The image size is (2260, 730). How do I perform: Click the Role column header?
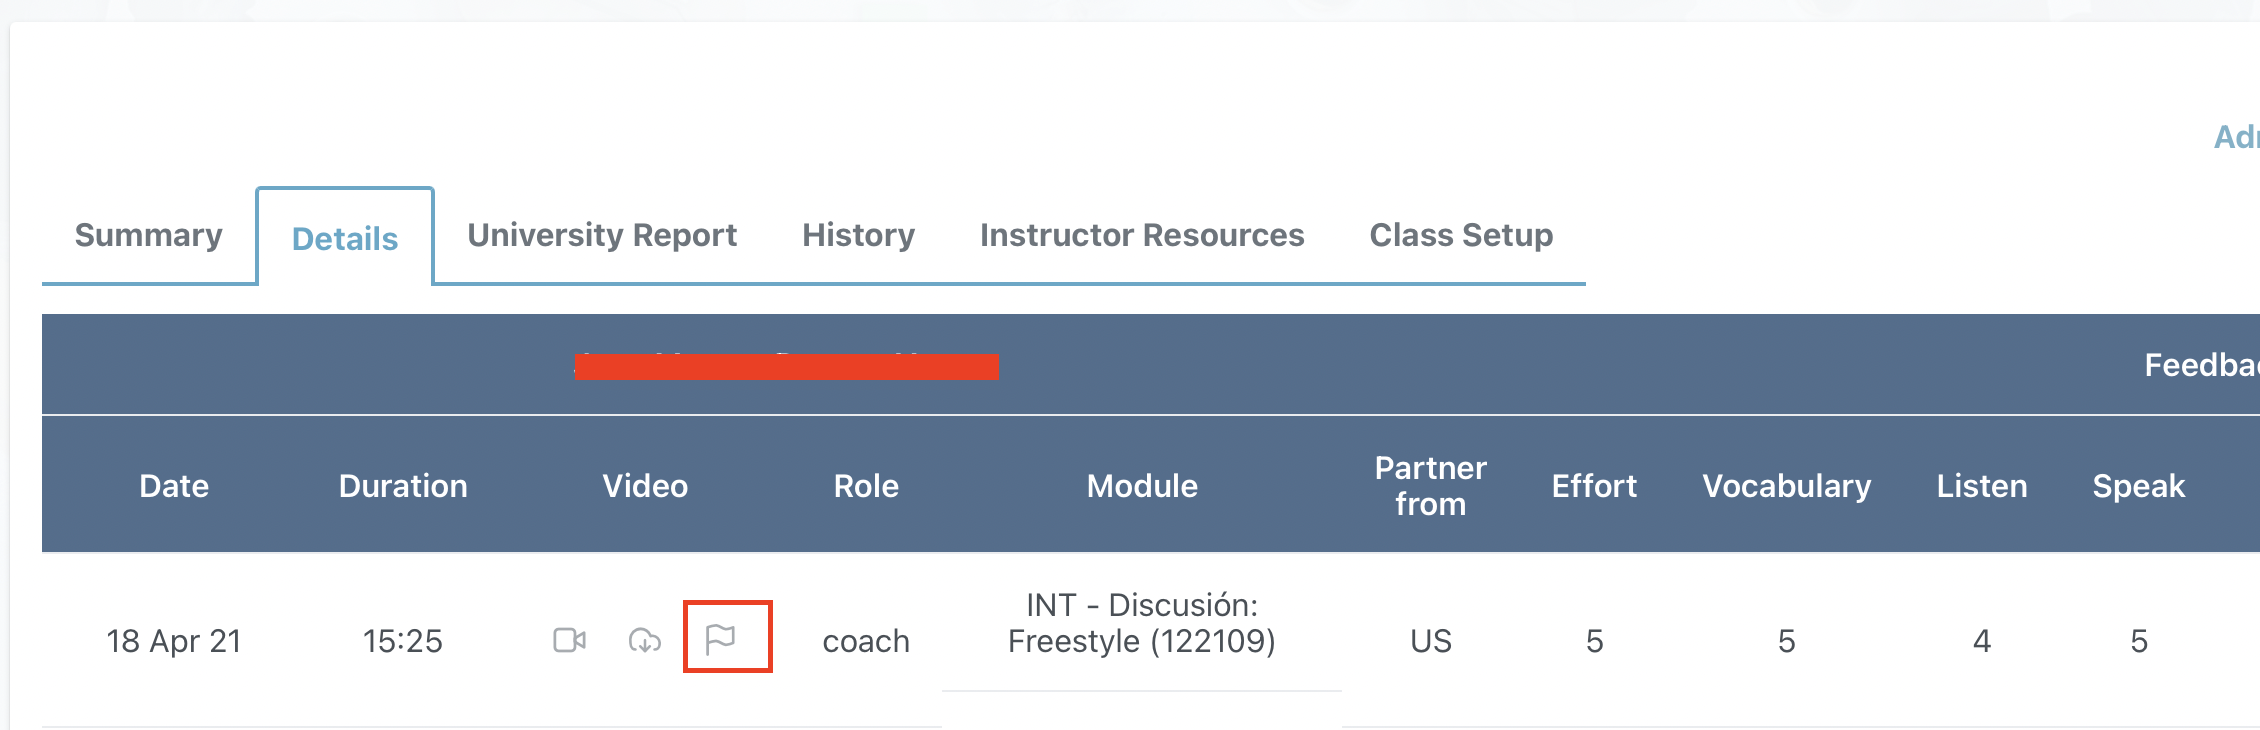pyautogui.click(x=866, y=486)
